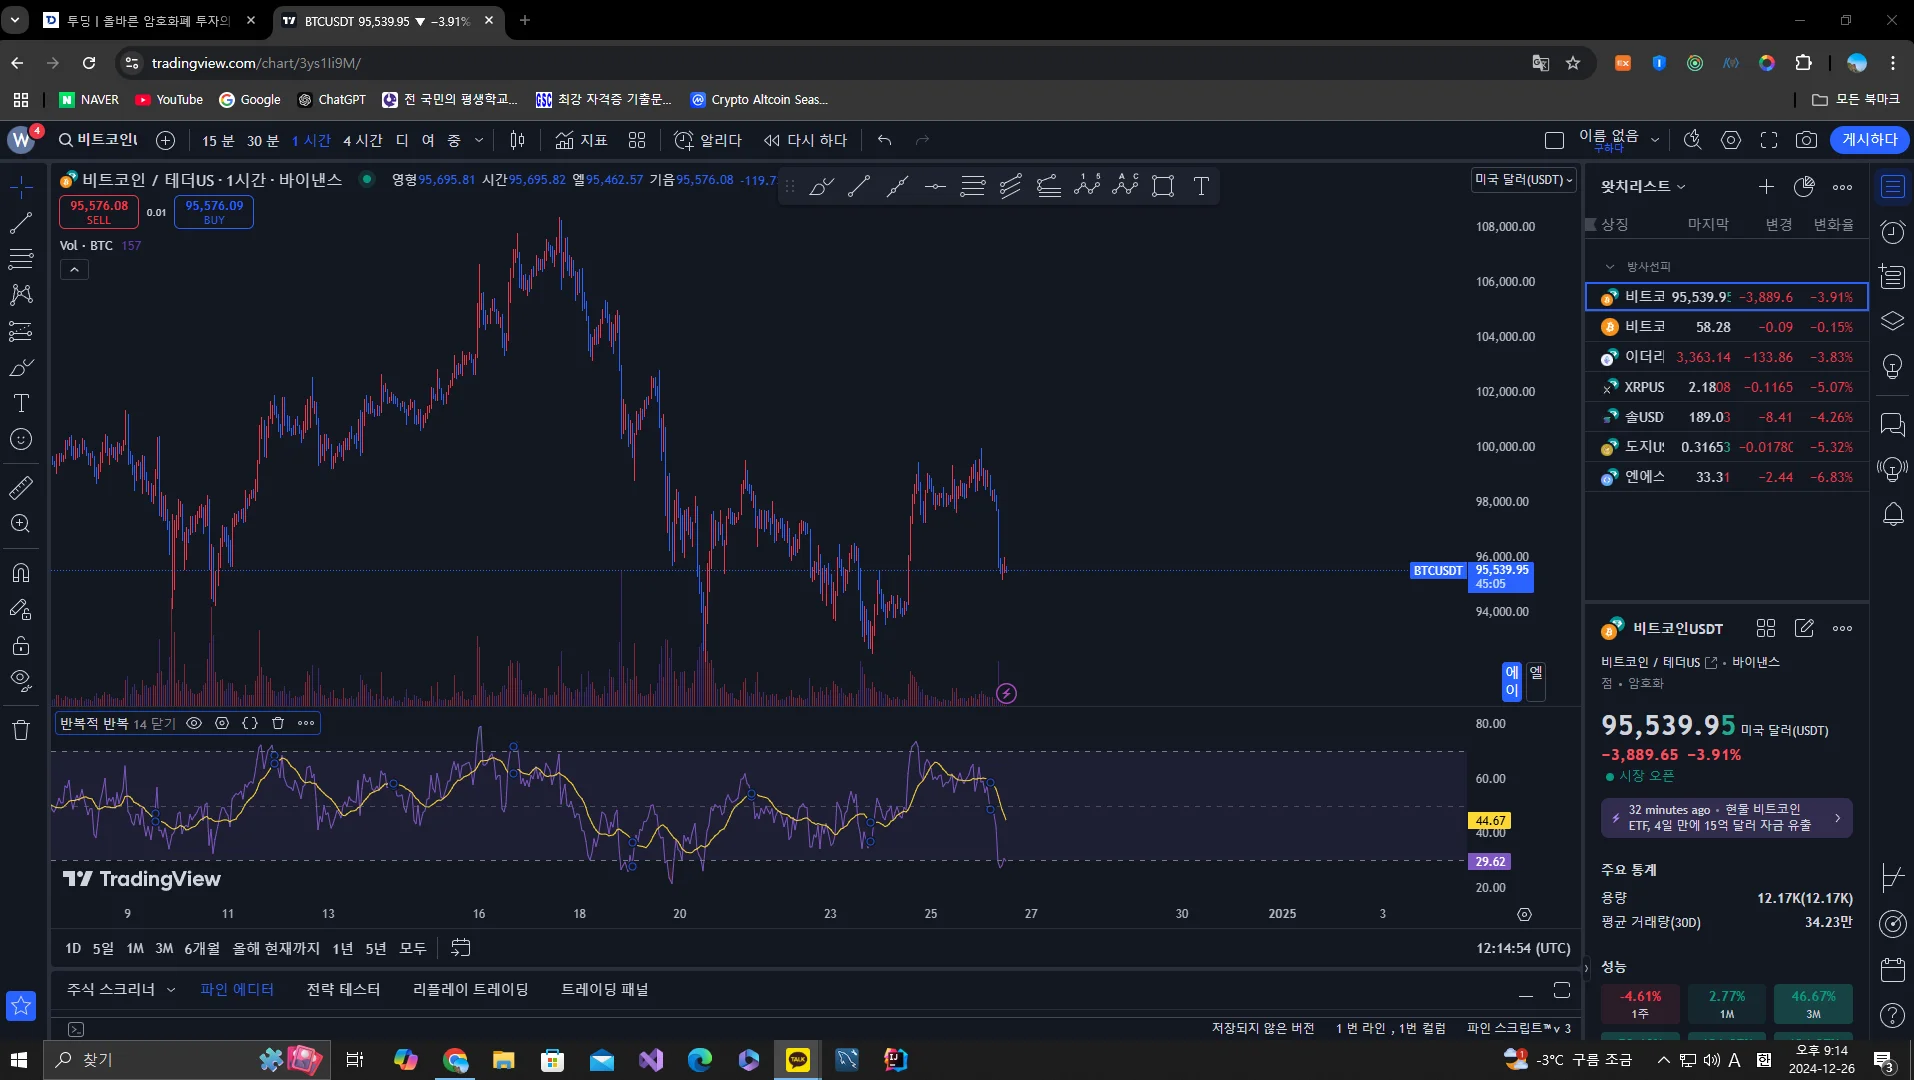
Task: Open the chart patterns tool in left sidebar
Action: (x=21, y=294)
